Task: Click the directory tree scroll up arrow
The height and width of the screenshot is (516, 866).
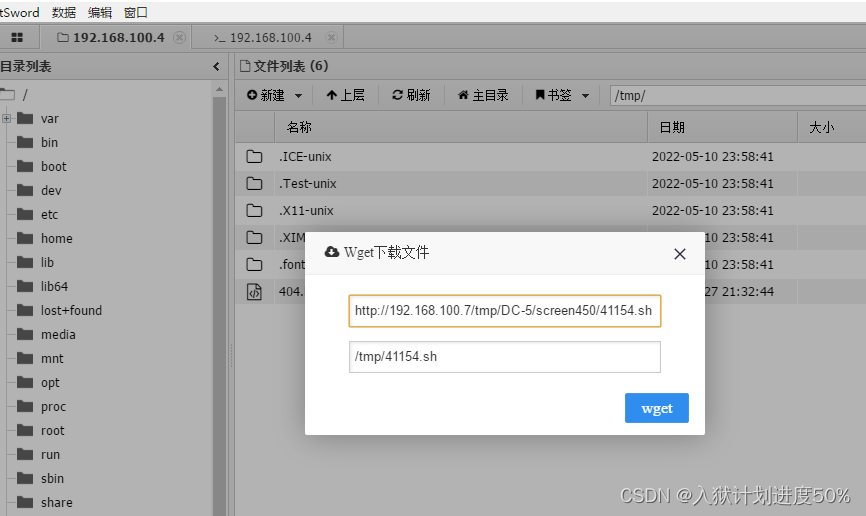Action: coord(219,89)
